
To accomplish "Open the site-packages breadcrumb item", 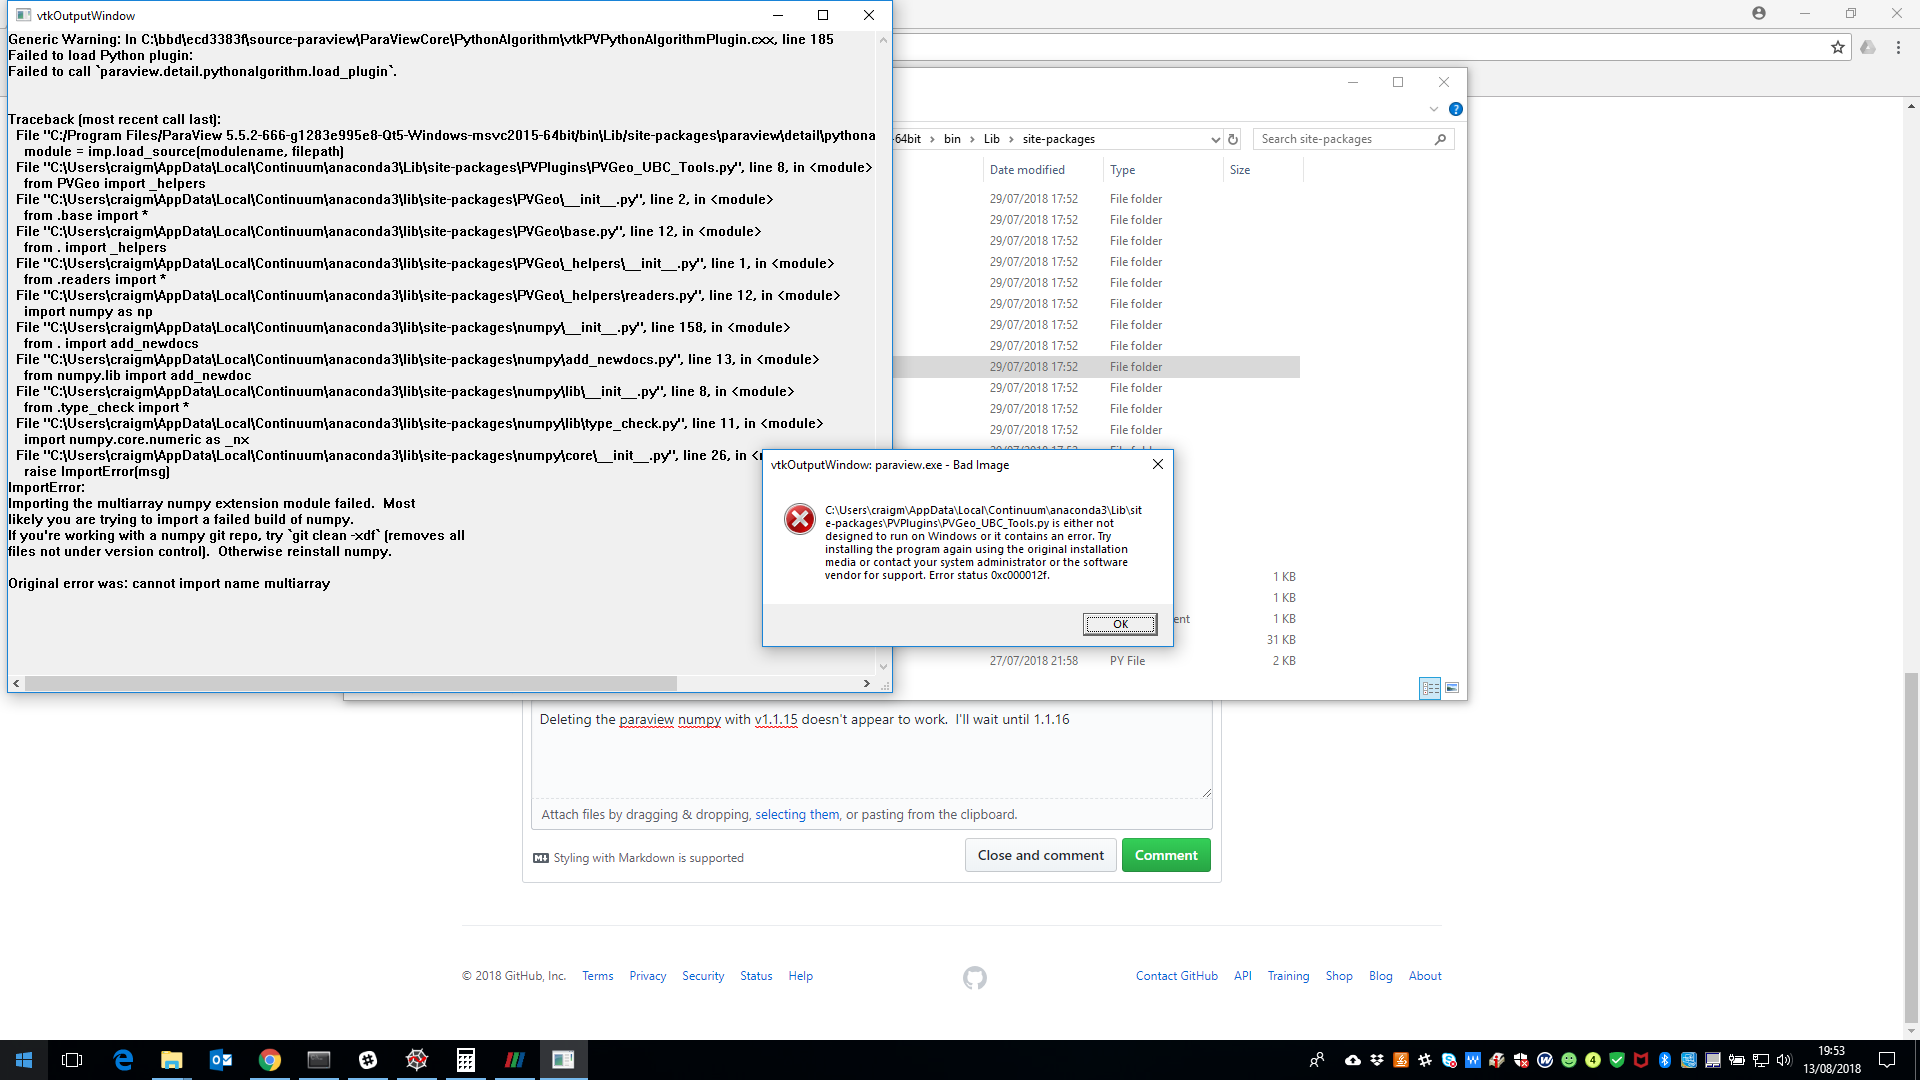I will click(x=1060, y=139).
